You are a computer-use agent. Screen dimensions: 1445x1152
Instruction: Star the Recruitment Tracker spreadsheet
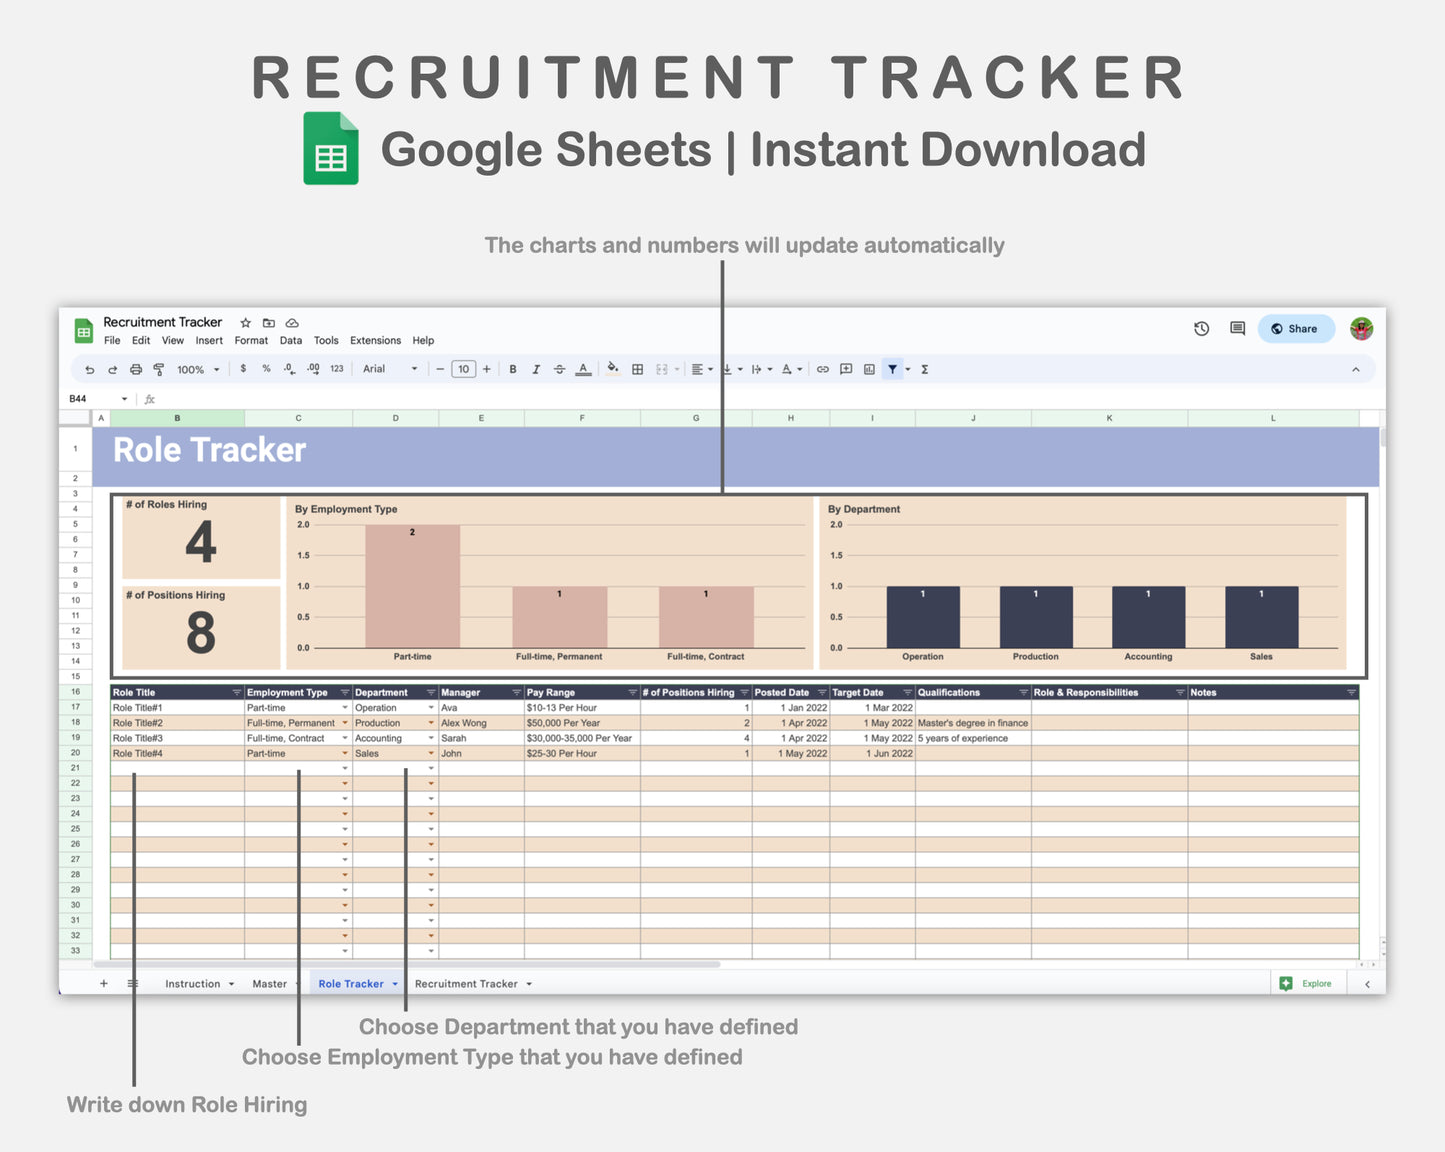click(x=245, y=323)
